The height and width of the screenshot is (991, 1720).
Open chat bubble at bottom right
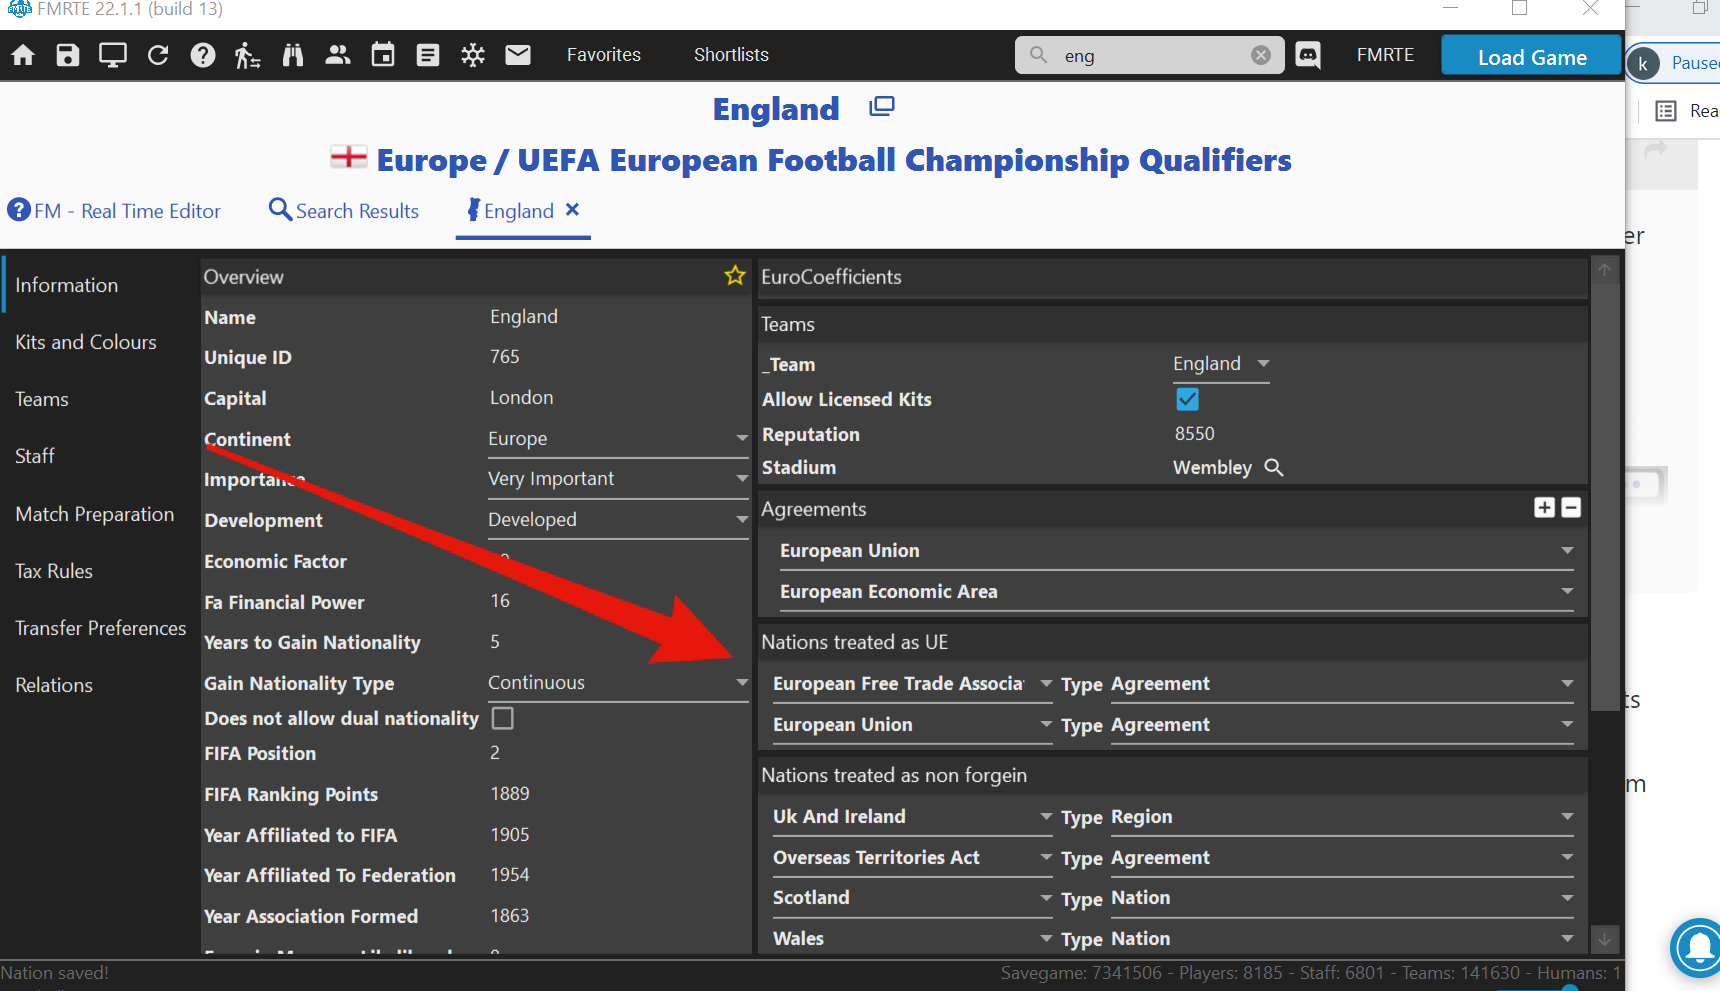pyautogui.click(x=1700, y=947)
